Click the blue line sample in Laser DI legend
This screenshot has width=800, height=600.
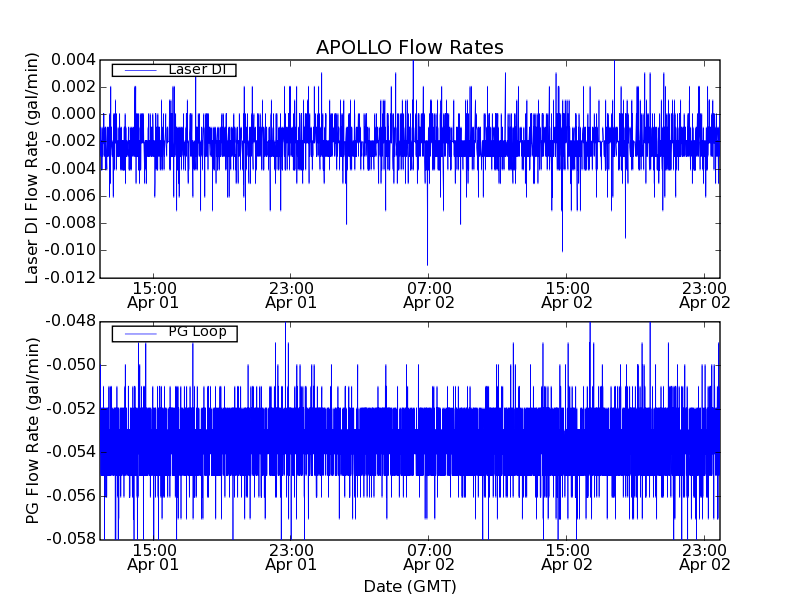click(140, 70)
